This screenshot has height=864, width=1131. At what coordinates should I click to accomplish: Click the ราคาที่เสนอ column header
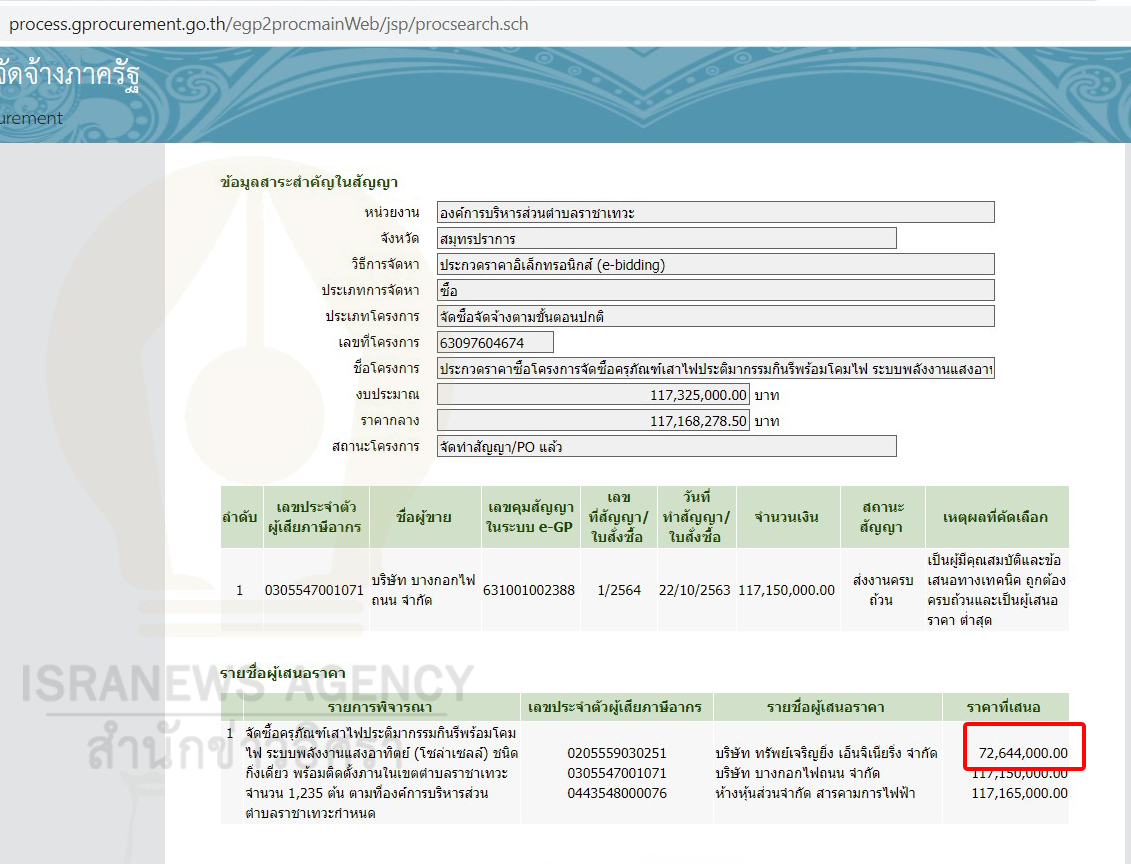(x=1004, y=707)
